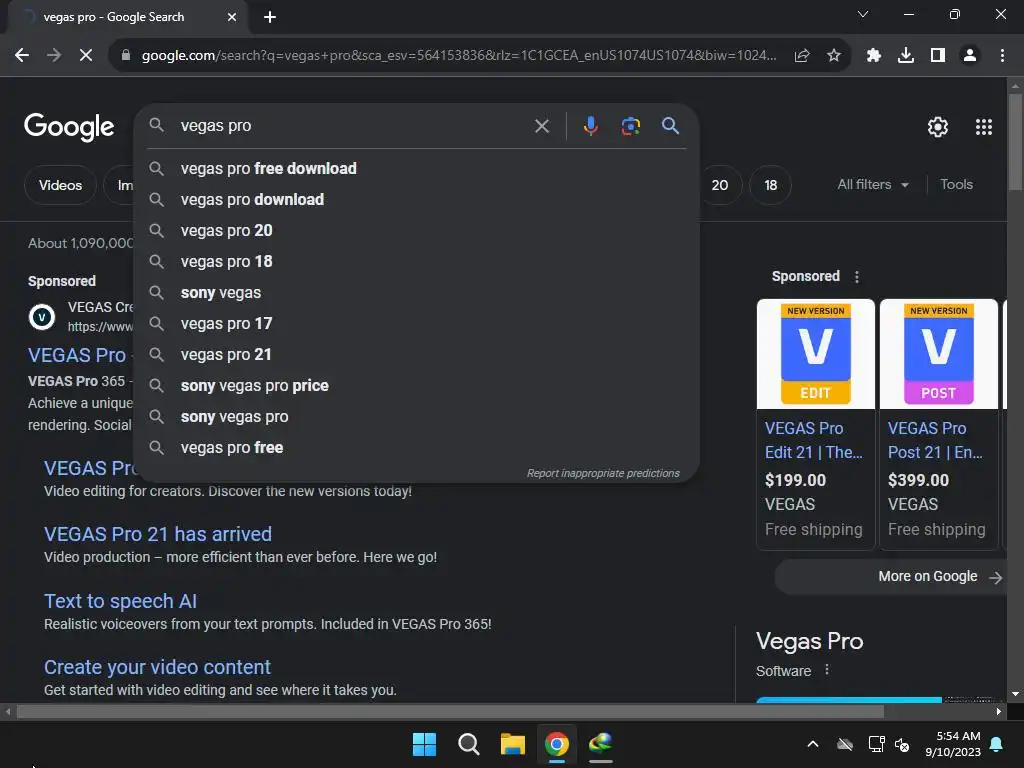Image resolution: width=1024 pixels, height=768 pixels.
Task: Select suggestion 'sony vegas pro price'
Action: [416, 386]
